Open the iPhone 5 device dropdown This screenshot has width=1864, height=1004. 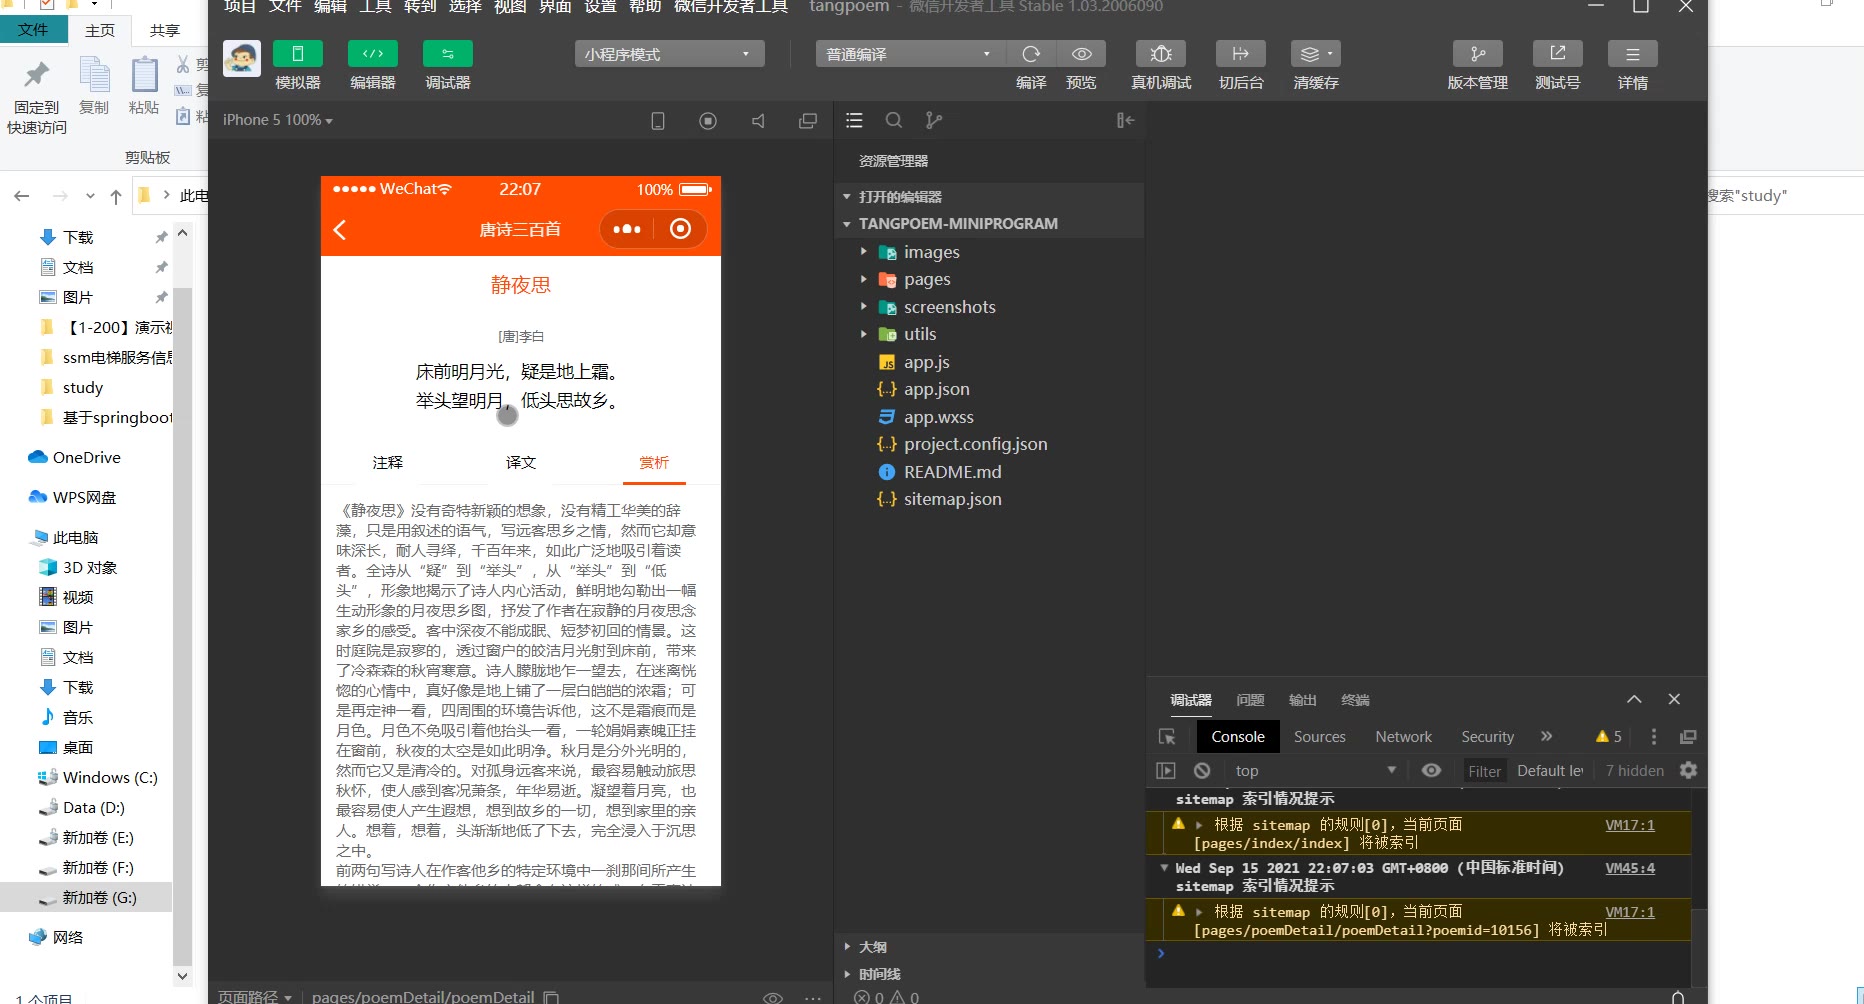277,120
